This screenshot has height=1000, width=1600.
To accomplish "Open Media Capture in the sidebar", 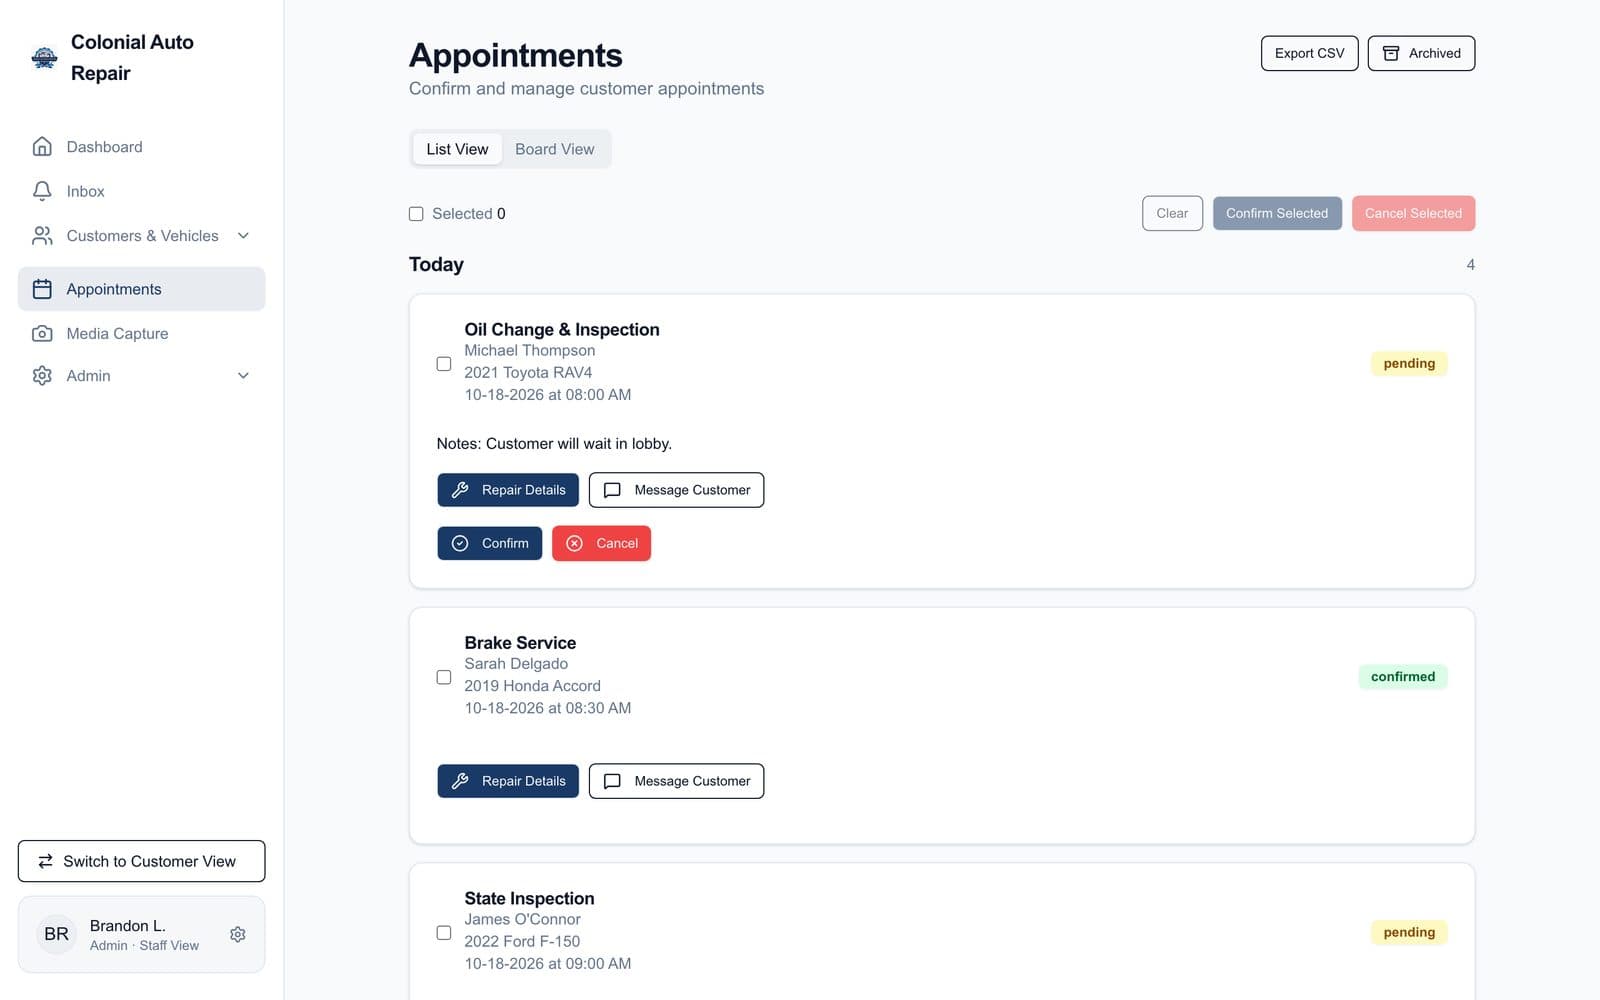I will 141,334.
